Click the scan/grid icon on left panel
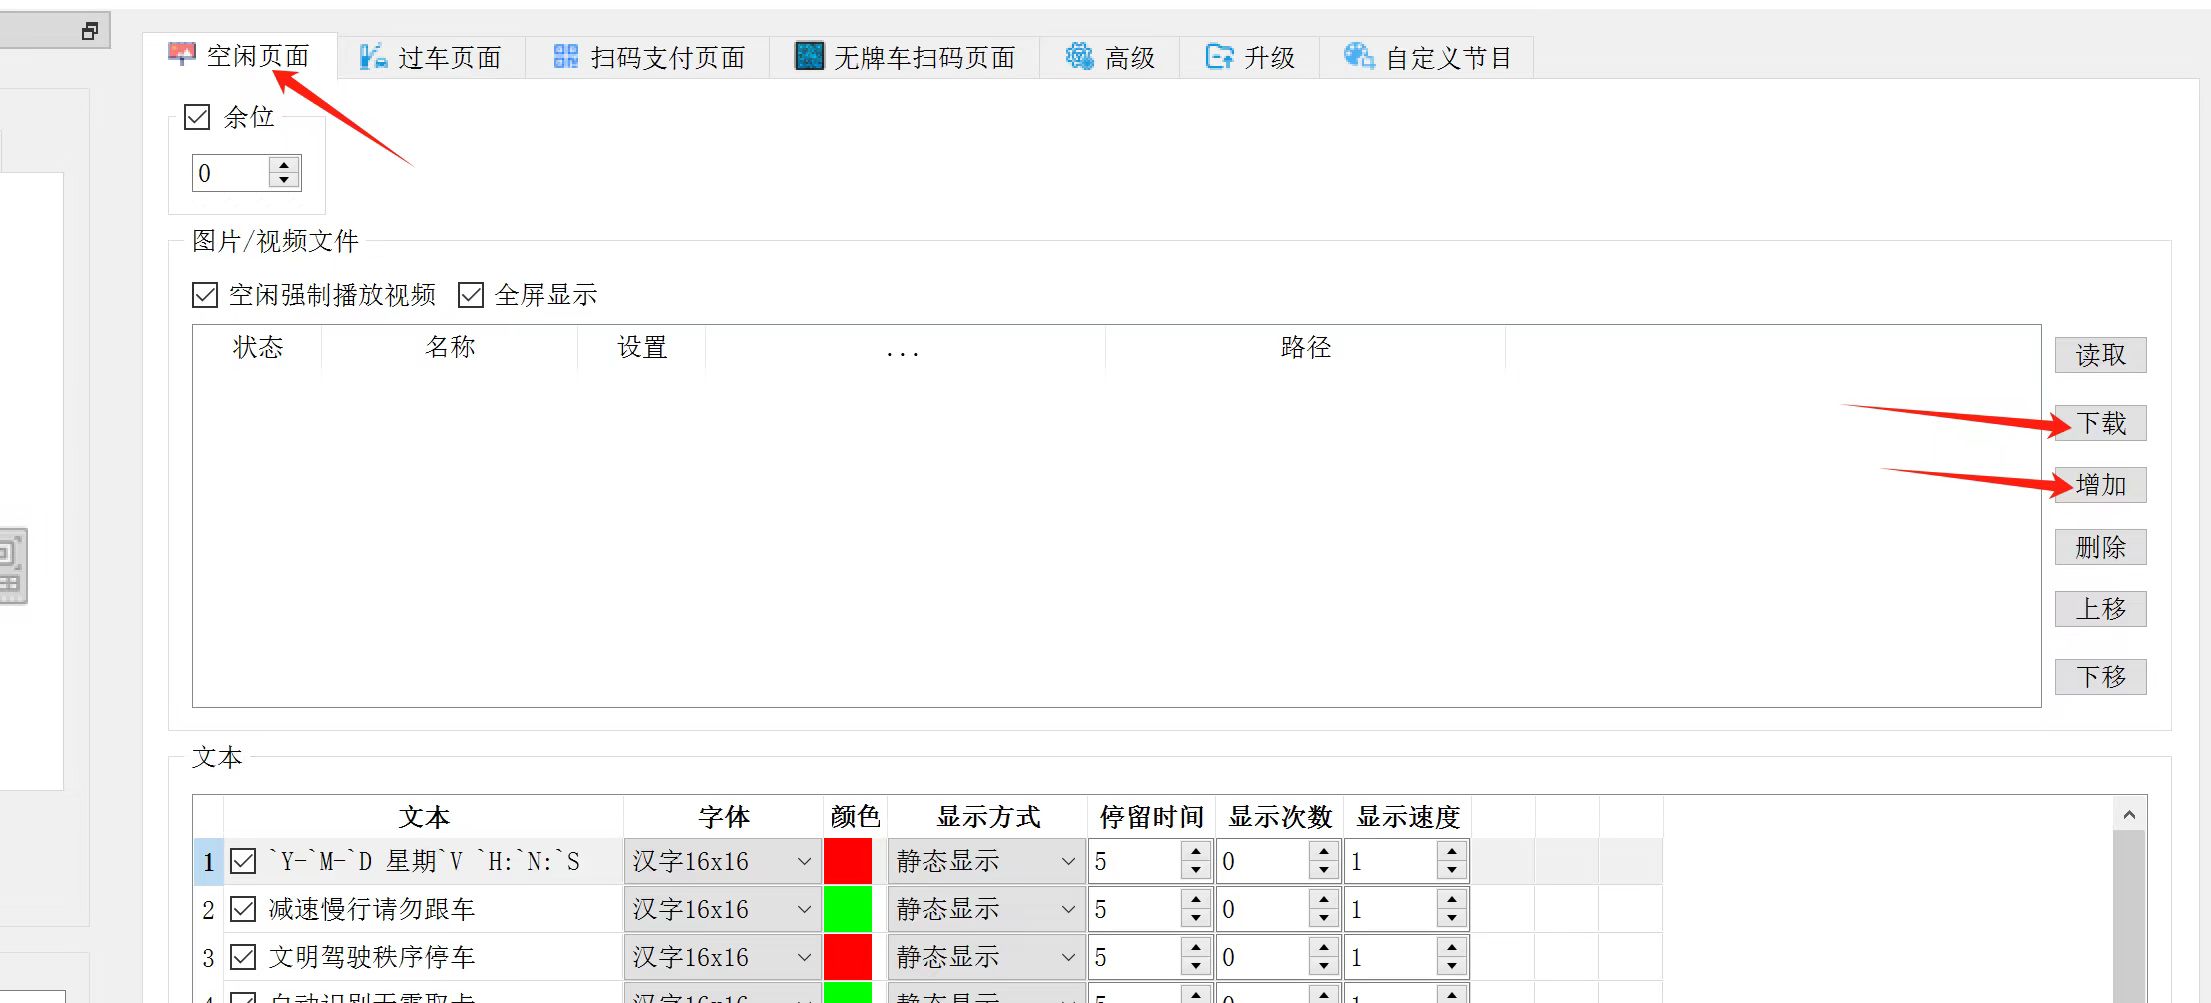The width and height of the screenshot is (2211, 1003). point(11,566)
